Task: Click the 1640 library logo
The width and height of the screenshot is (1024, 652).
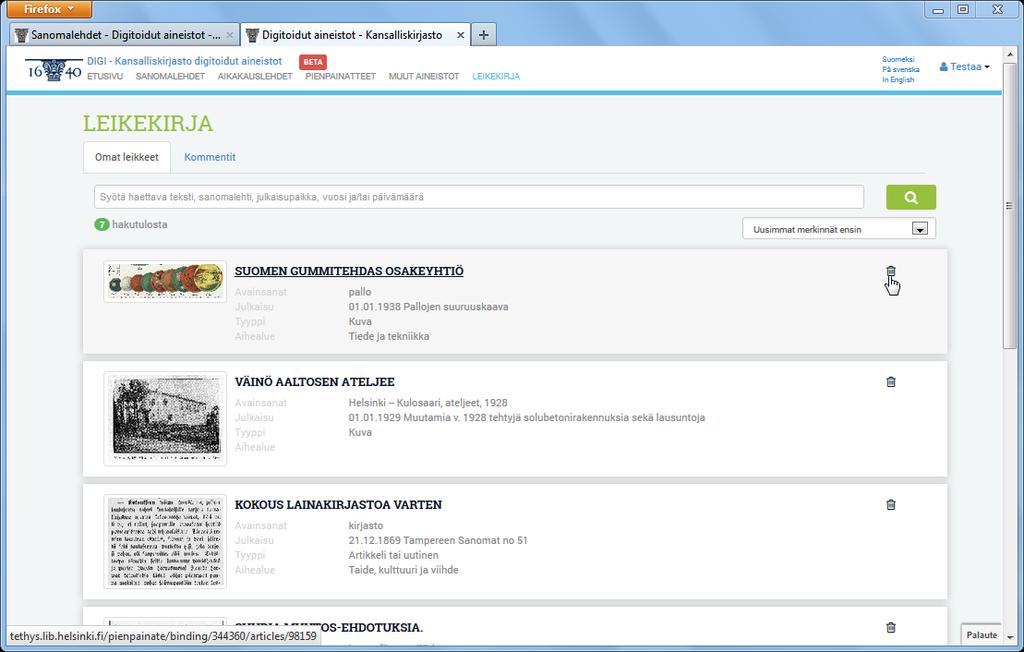Action: pyautogui.click(x=54, y=70)
